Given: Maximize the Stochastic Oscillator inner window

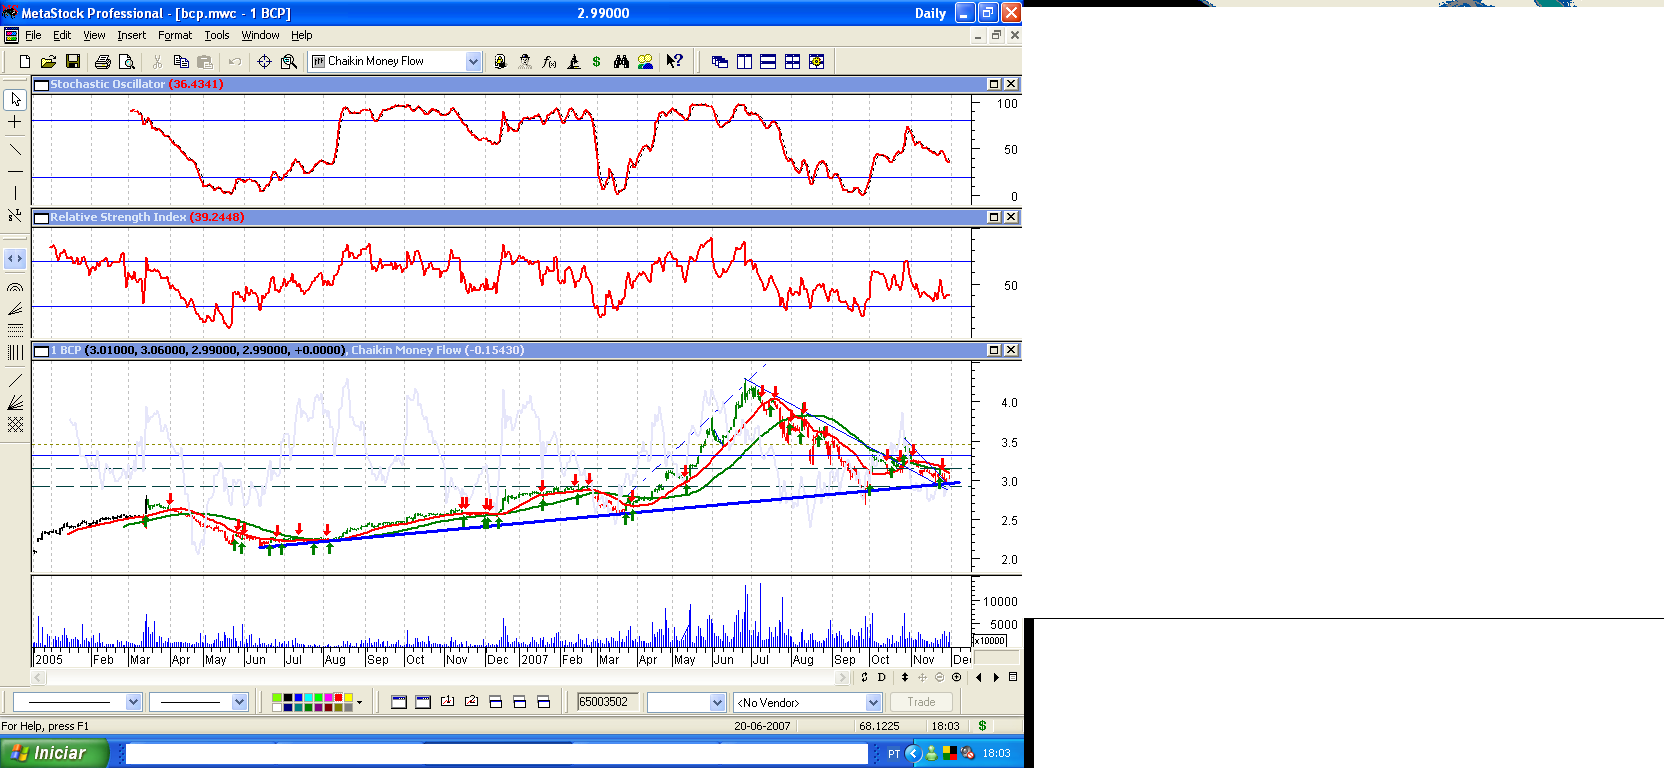Looking at the screenshot, I should click(x=994, y=84).
